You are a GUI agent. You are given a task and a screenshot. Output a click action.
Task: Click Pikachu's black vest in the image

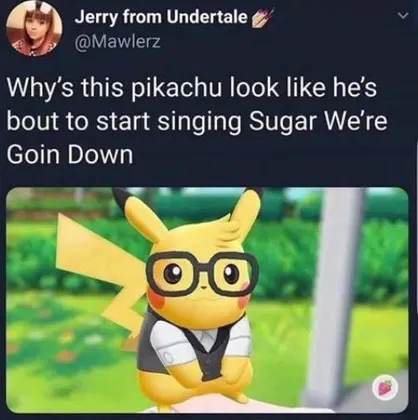coord(208,347)
